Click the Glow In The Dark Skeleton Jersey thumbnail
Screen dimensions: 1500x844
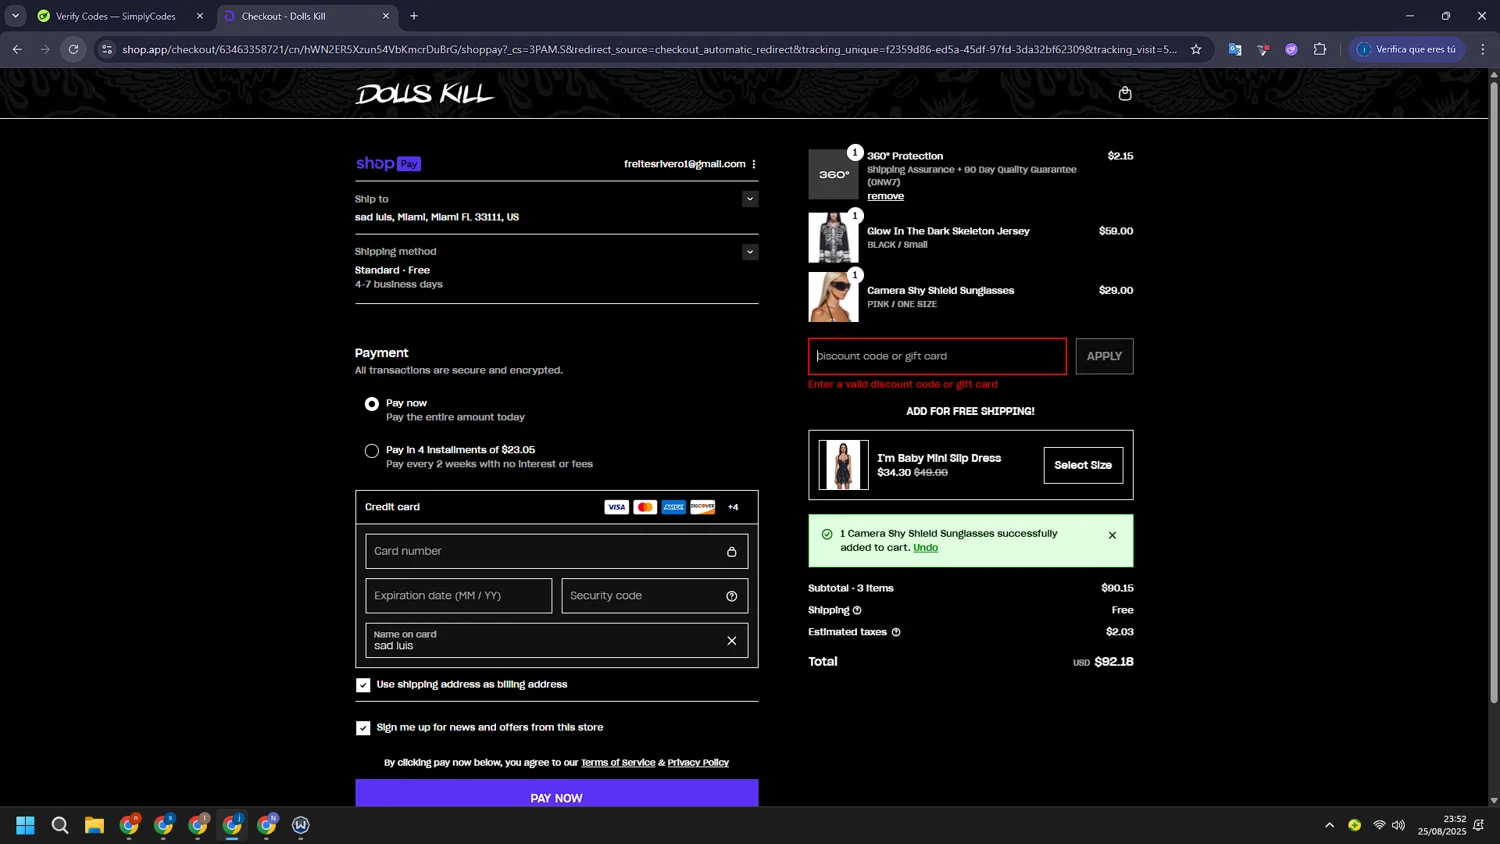(x=833, y=238)
